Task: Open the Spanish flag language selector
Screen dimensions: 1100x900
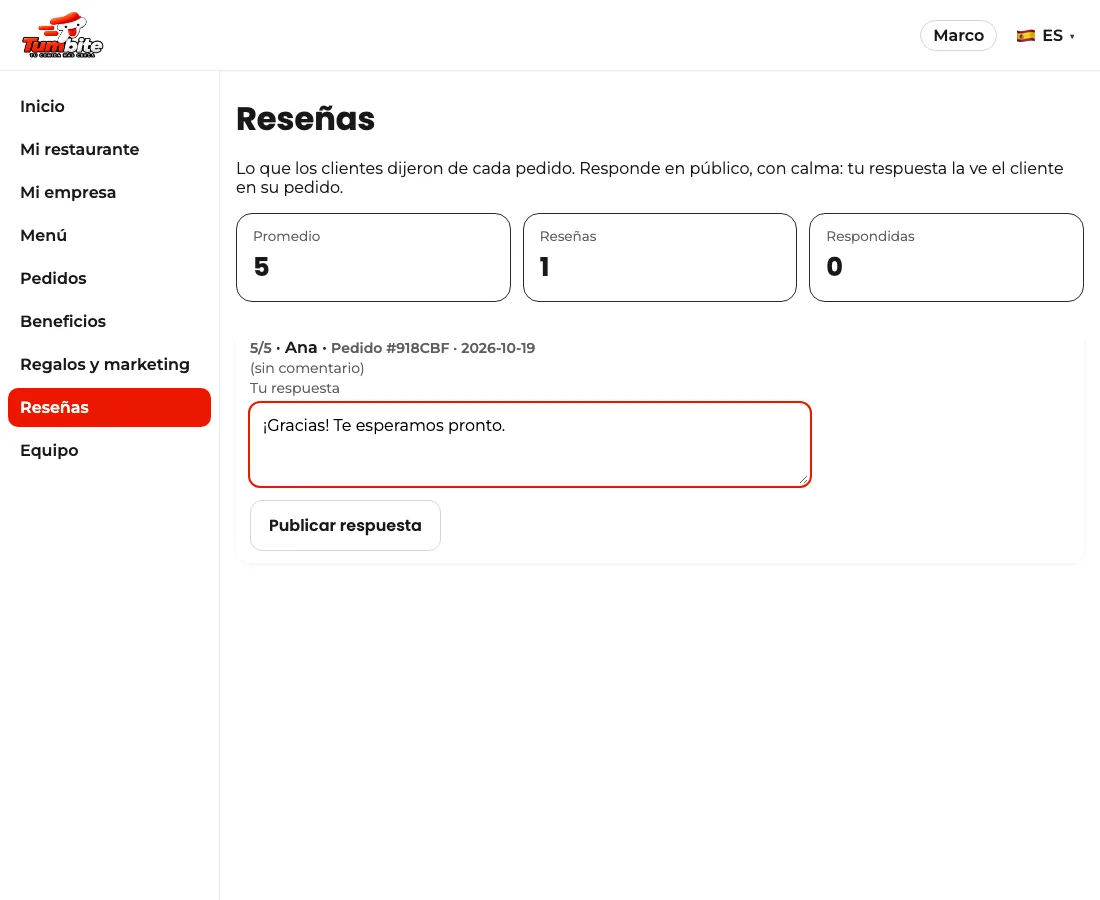Action: [1045, 36]
